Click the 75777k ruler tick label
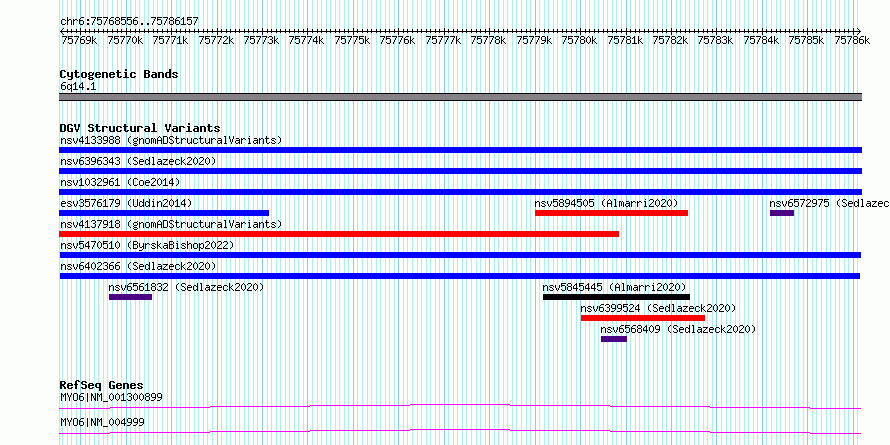The height and width of the screenshot is (445, 890). 443,40
